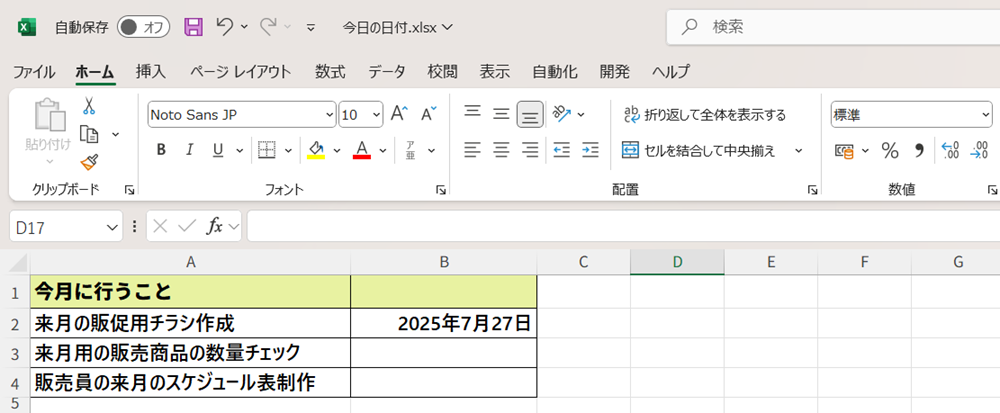Click the 貼り付け paste button

click(48, 131)
